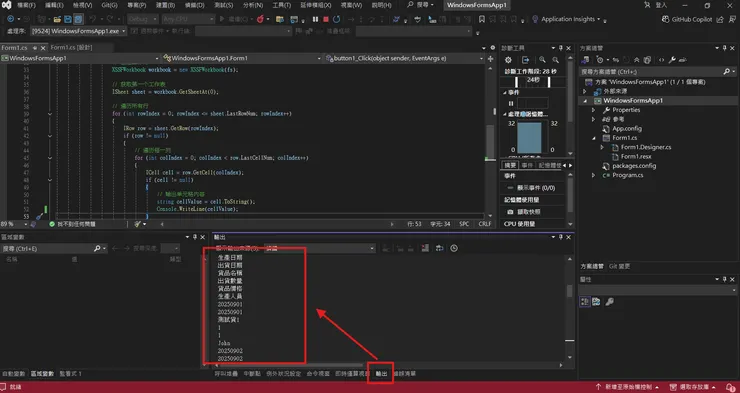Open Diagnostic Tools settings gear
This screenshot has width=740, height=393.
(508, 60)
